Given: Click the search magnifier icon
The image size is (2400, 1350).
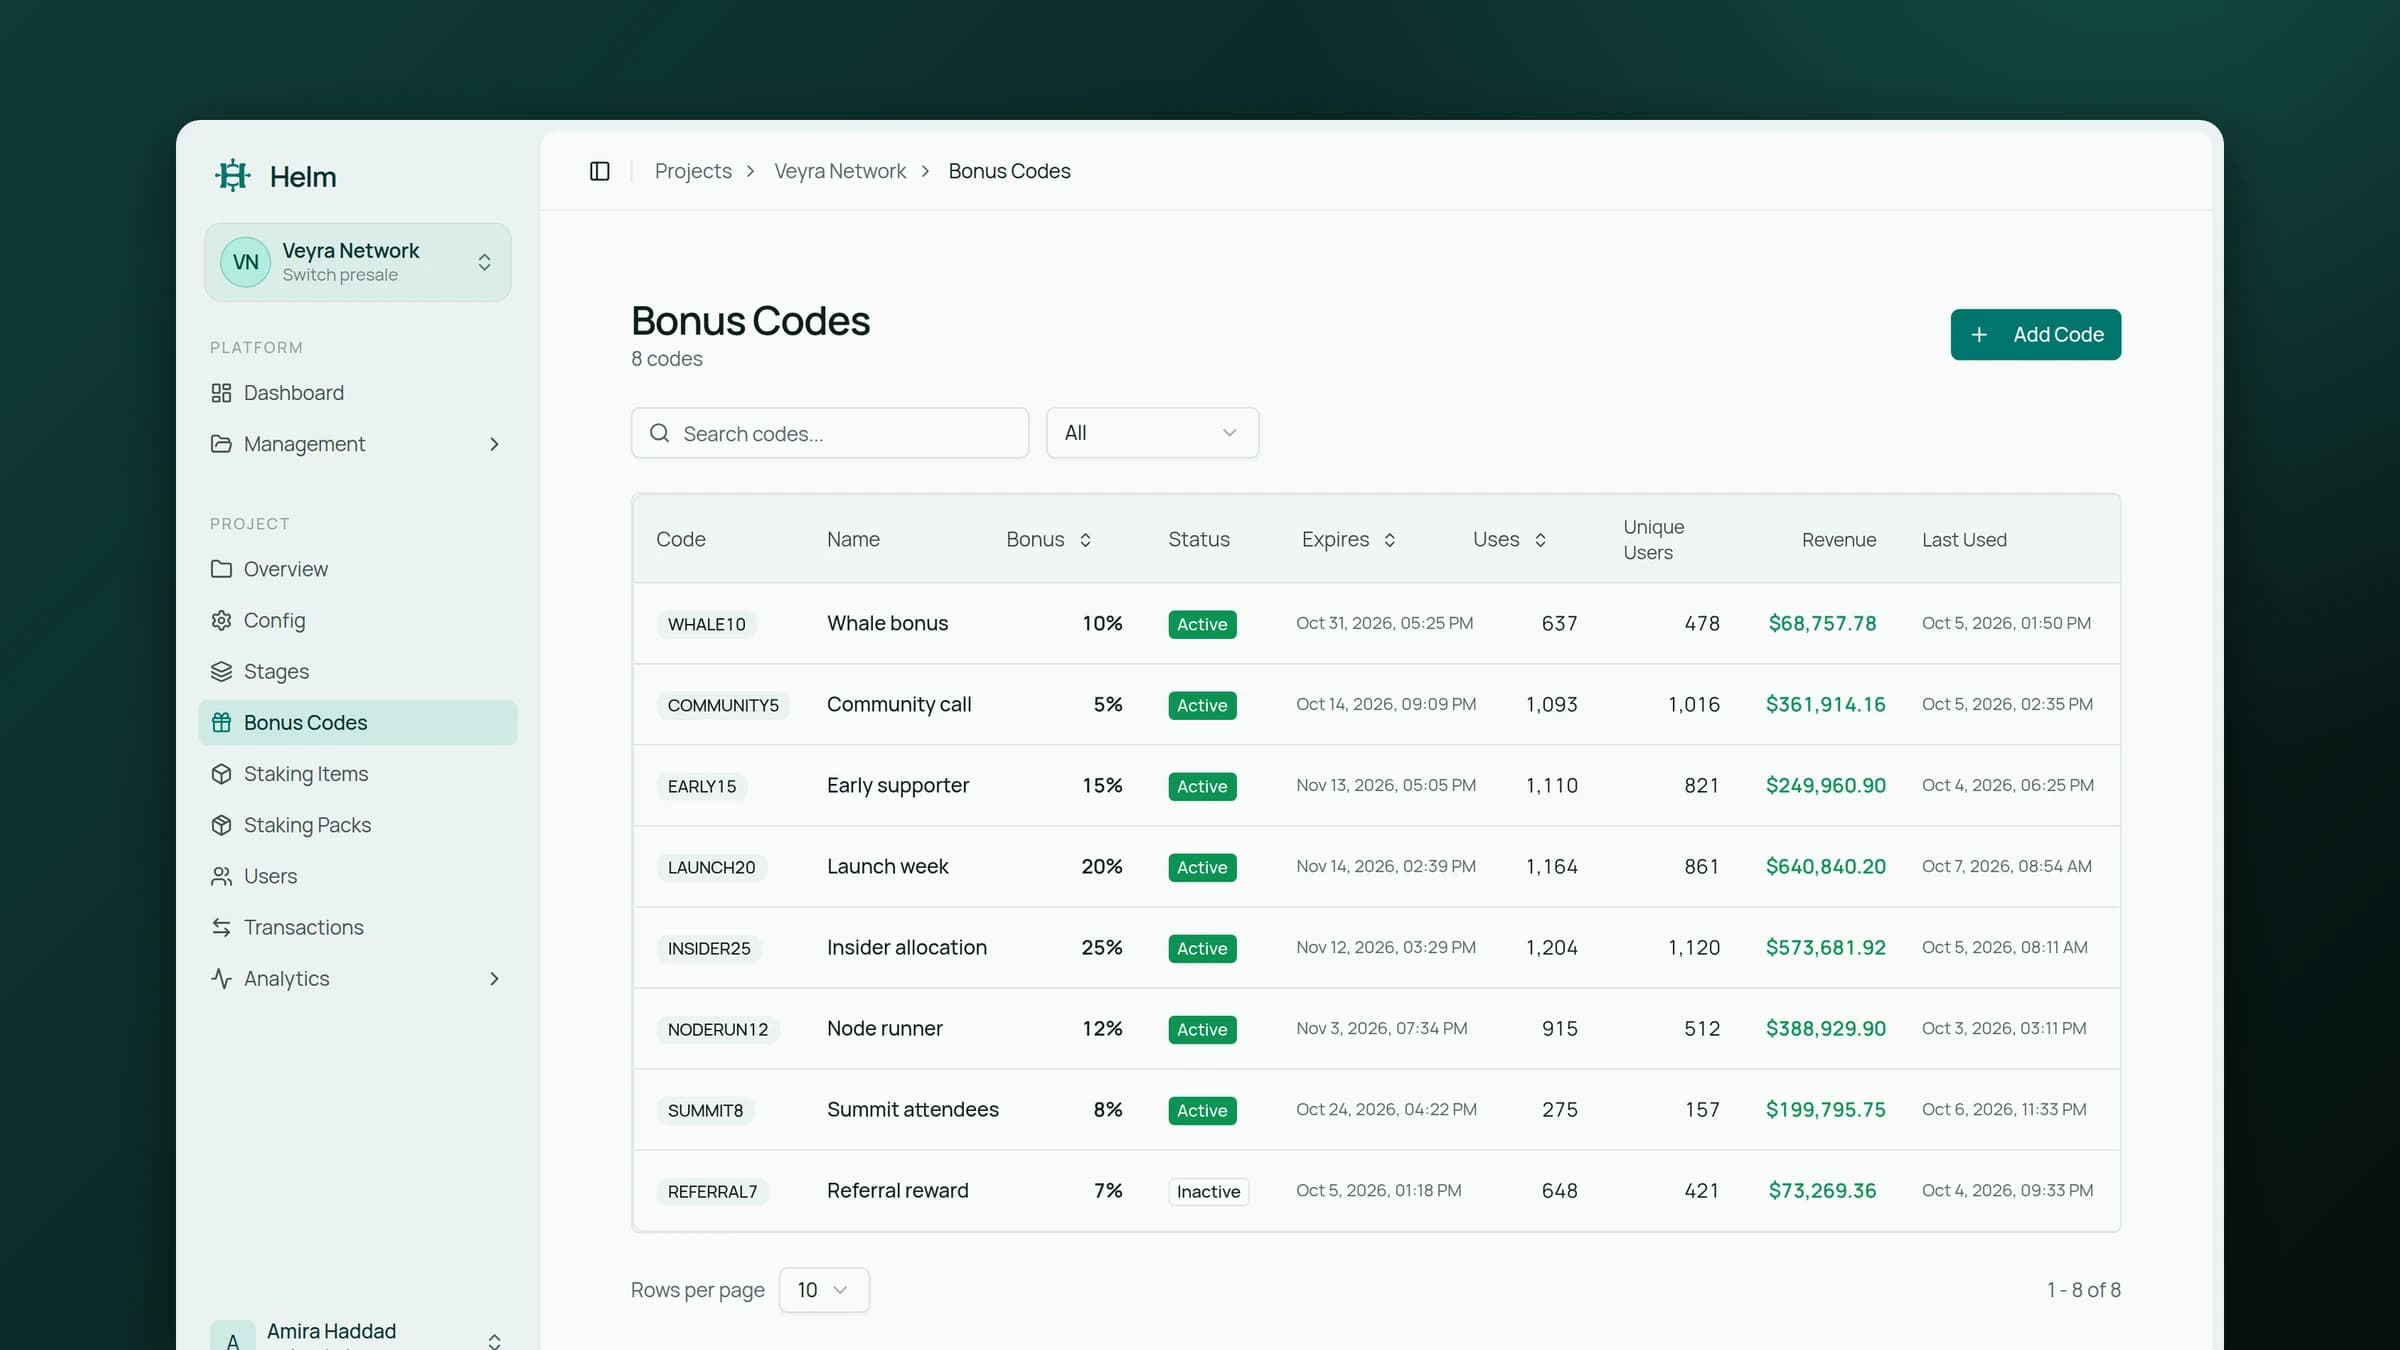Looking at the screenshot, I should [659, 433].
